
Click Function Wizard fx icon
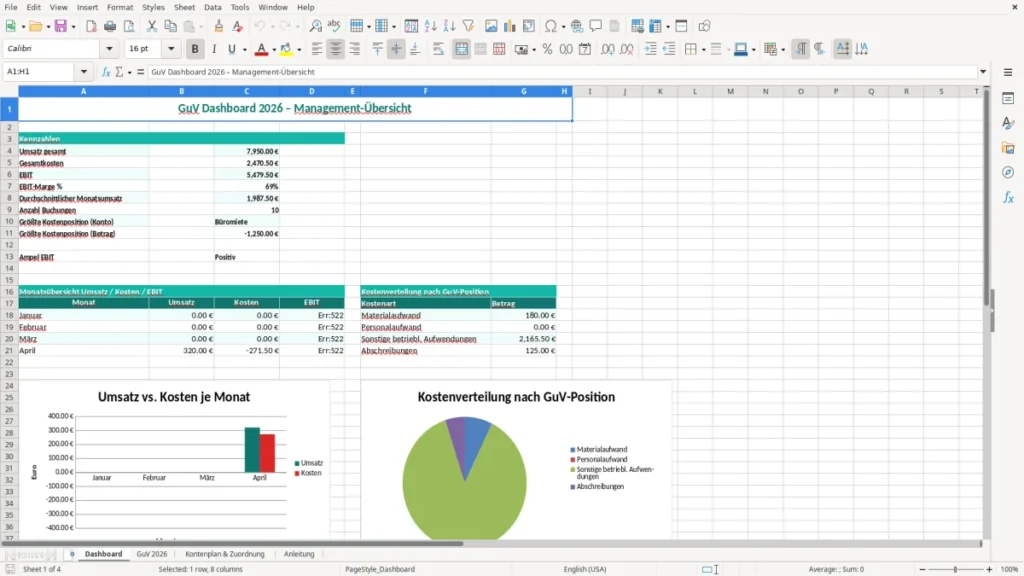(x=106, y=72)
